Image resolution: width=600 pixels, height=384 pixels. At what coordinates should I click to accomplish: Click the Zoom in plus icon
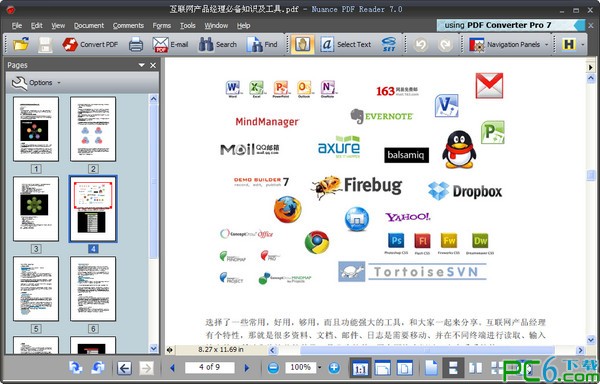(x=334, y=368)
